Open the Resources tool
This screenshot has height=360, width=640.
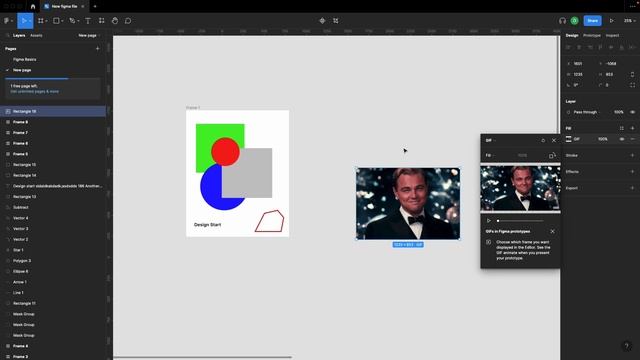[102, 21]
